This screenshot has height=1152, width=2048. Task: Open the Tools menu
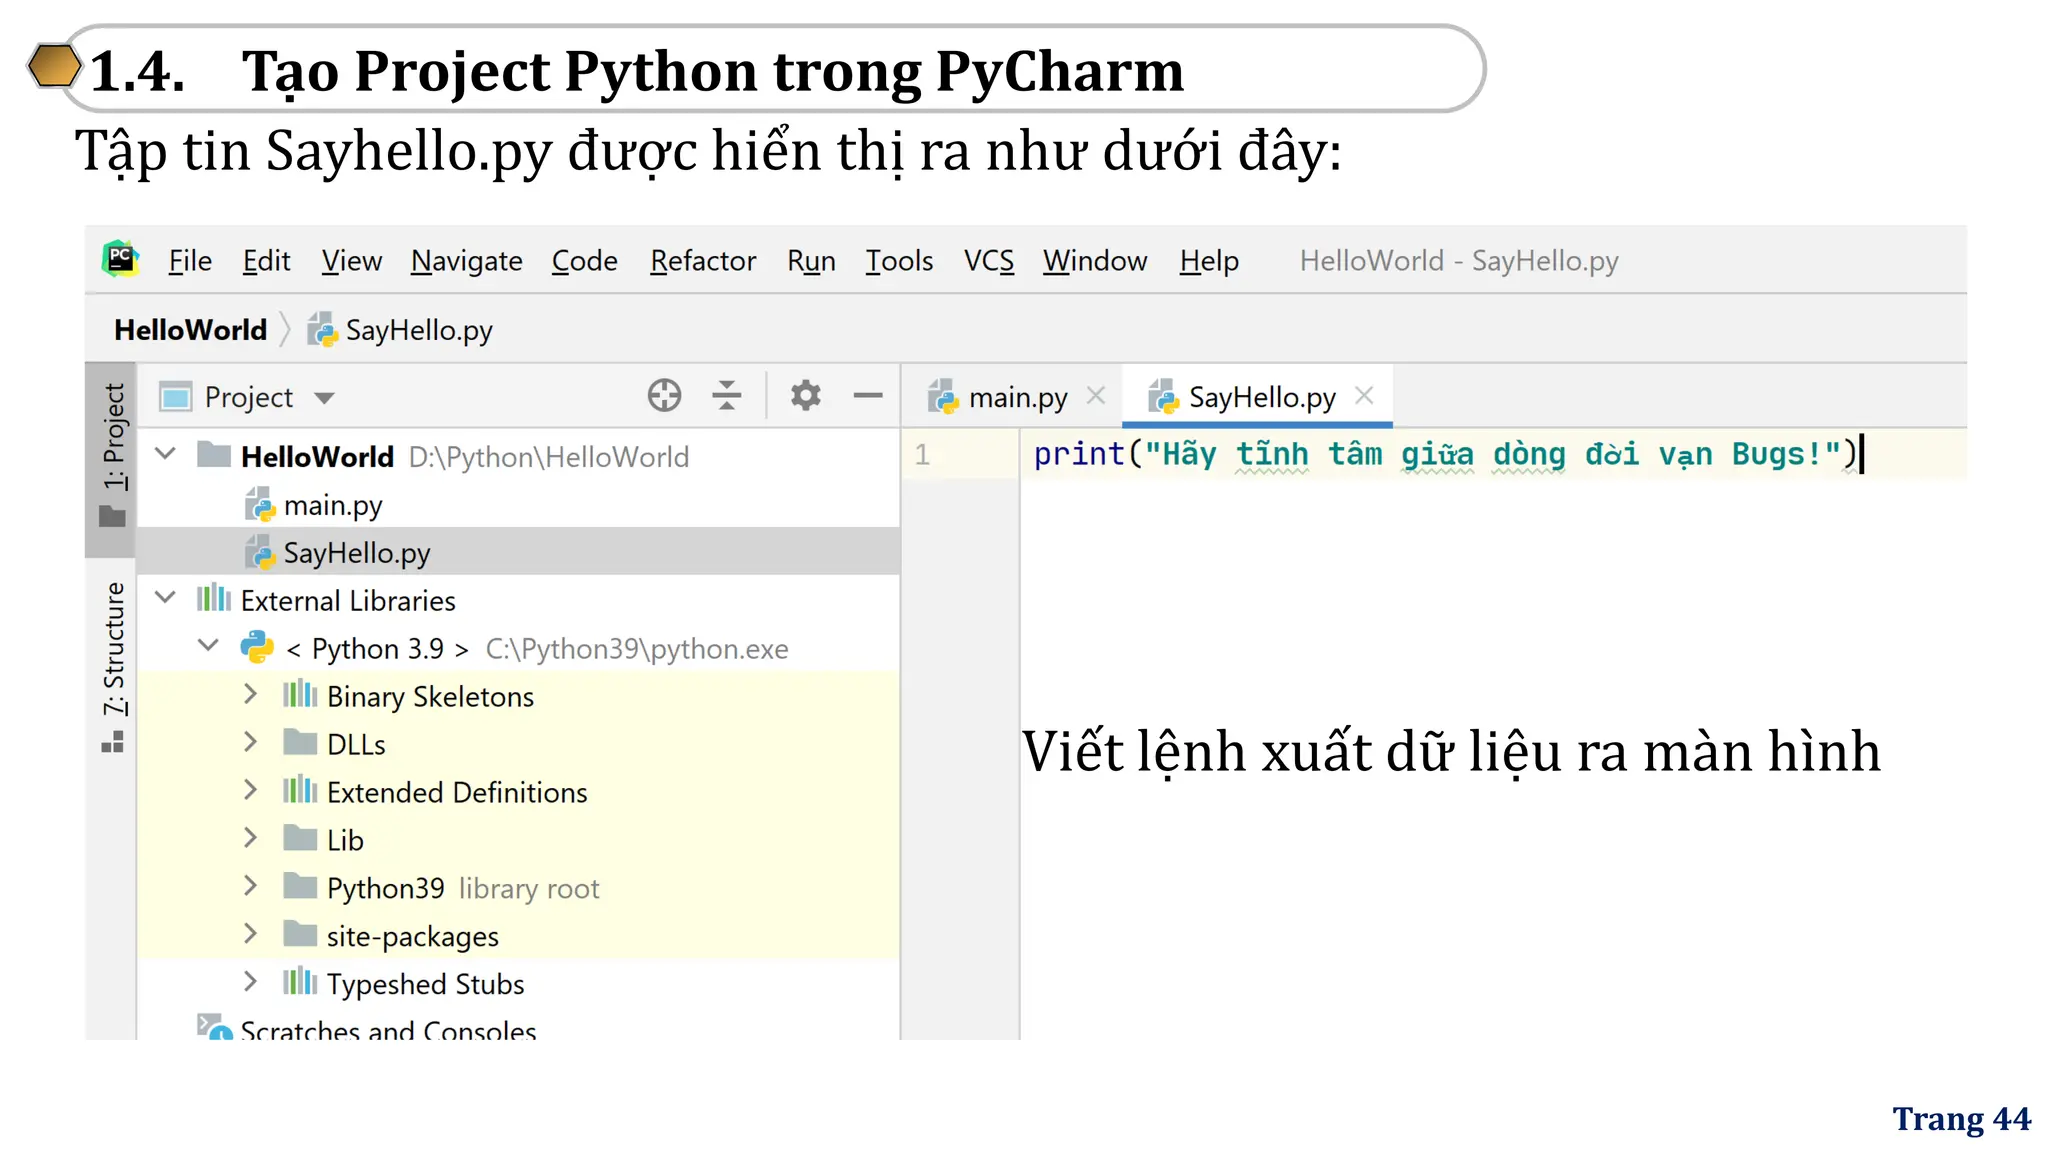tap(899, 261)
